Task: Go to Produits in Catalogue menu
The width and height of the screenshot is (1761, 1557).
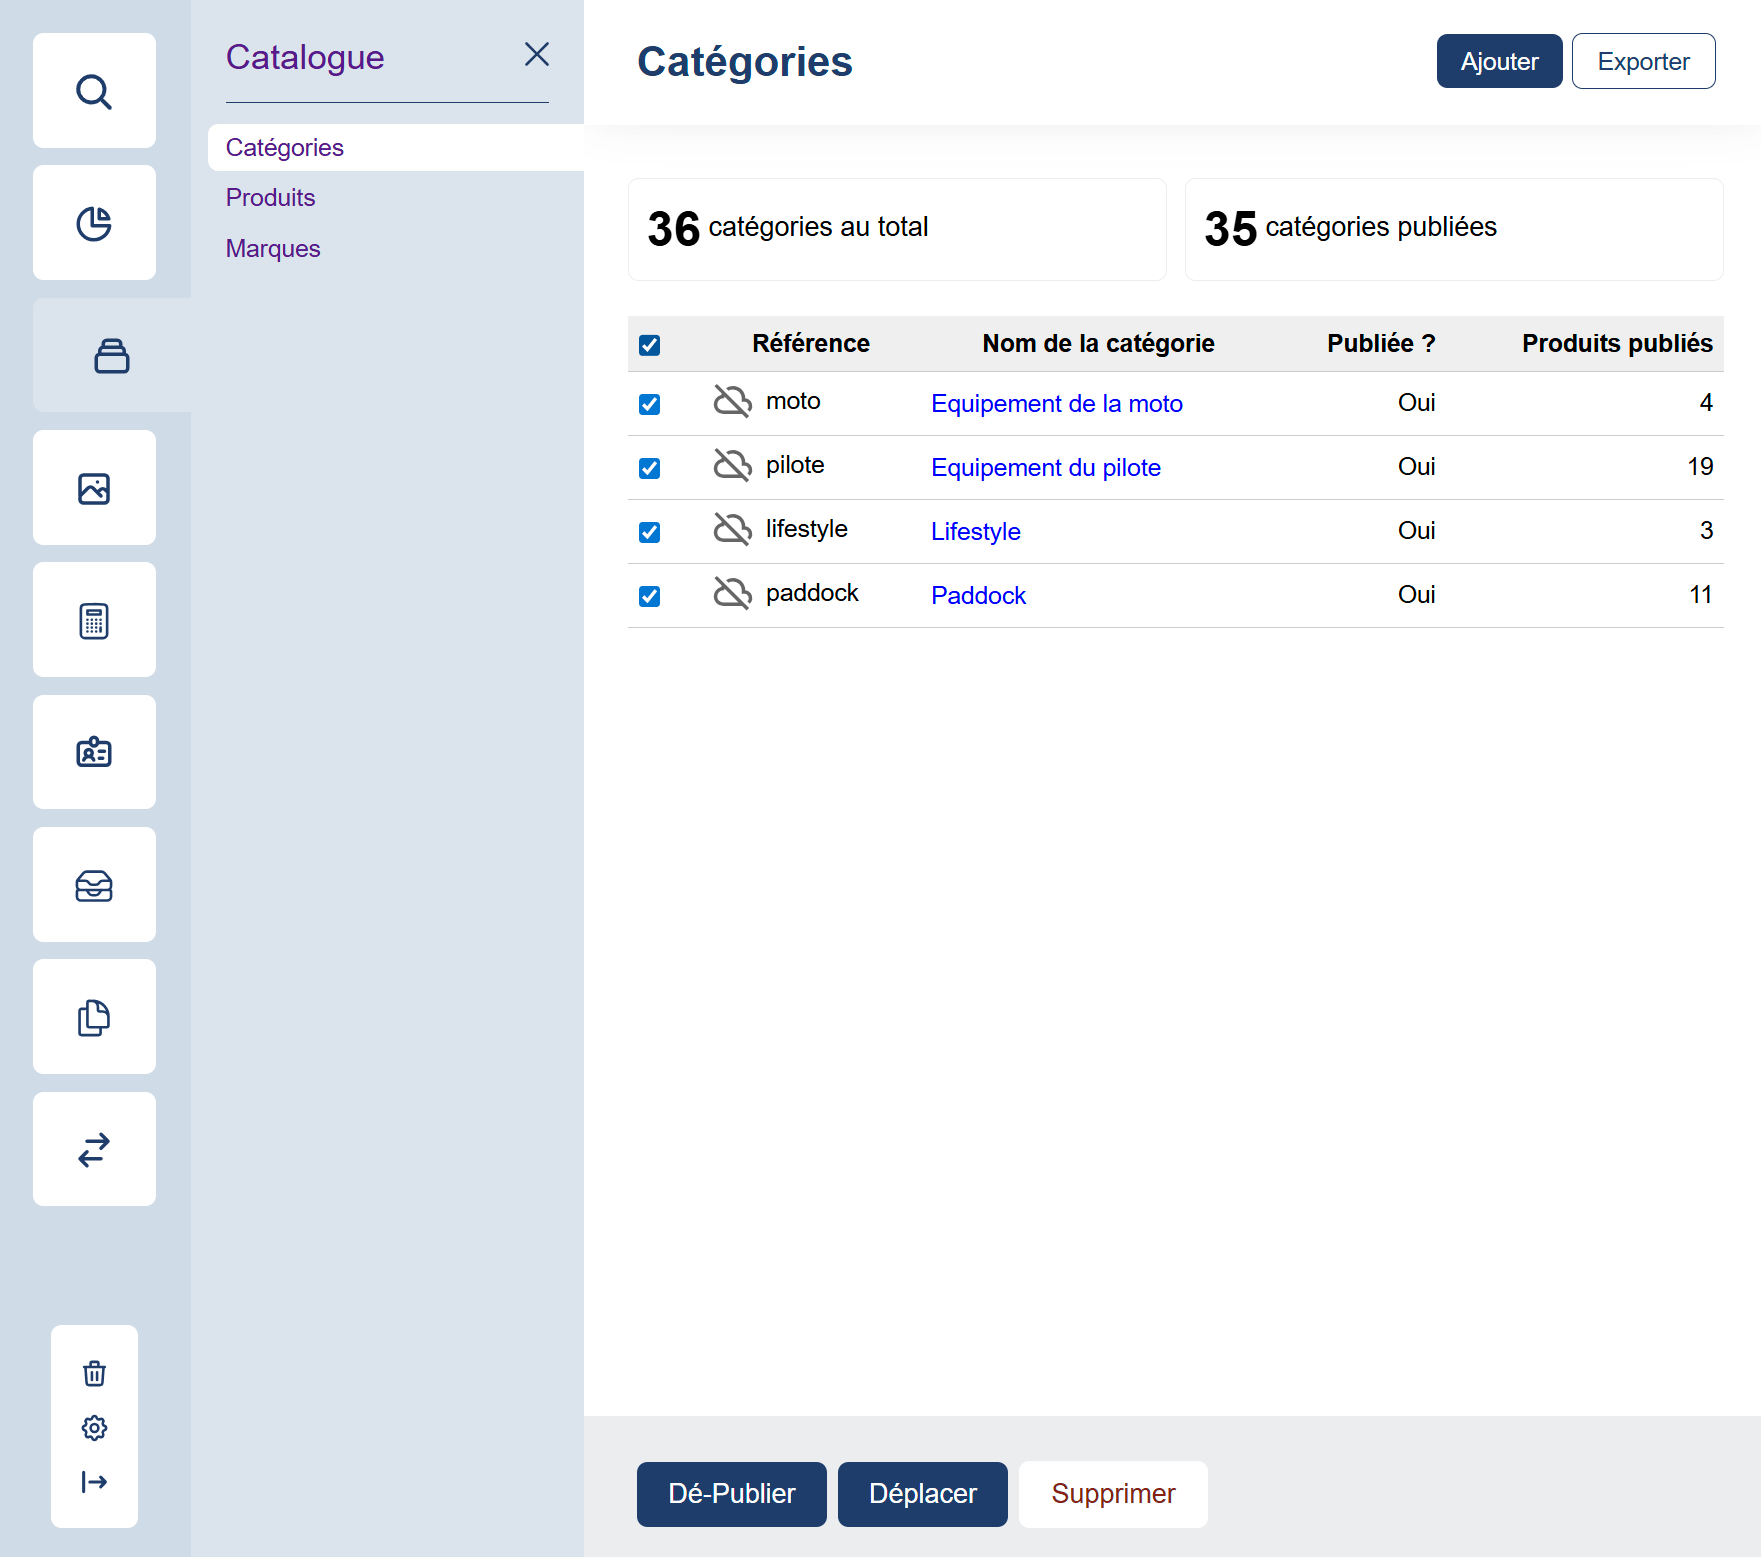Action: (x=270, y=198)
